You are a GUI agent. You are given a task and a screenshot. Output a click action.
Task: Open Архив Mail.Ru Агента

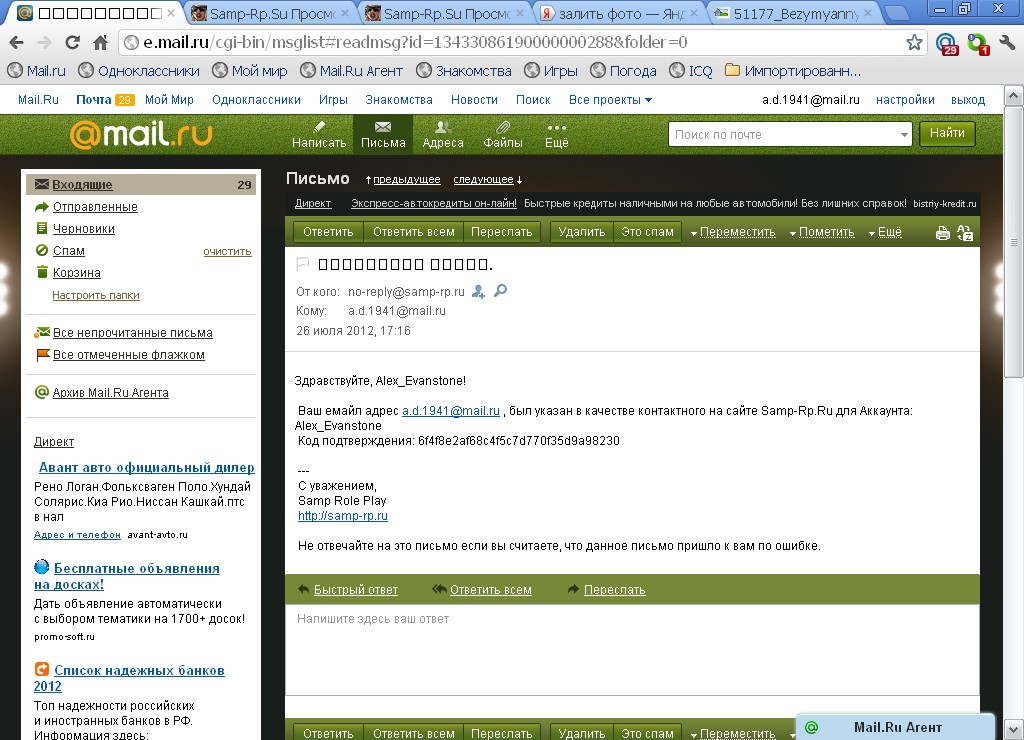pos(110,393)
